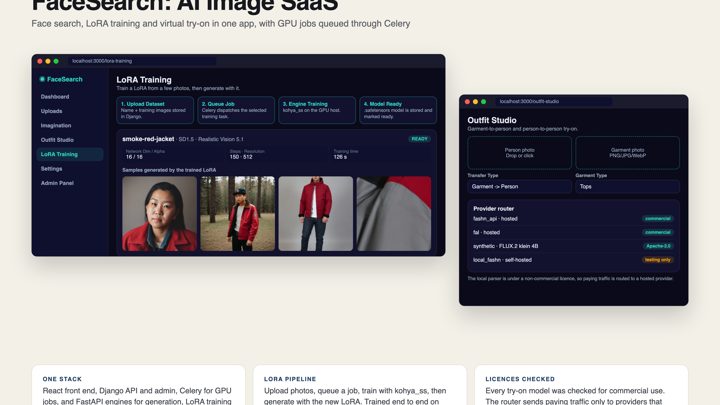The height and width of the screenshot is (405, 720).
Task: Click the Person photo drop zone
Action: click(x=519, y=153)
